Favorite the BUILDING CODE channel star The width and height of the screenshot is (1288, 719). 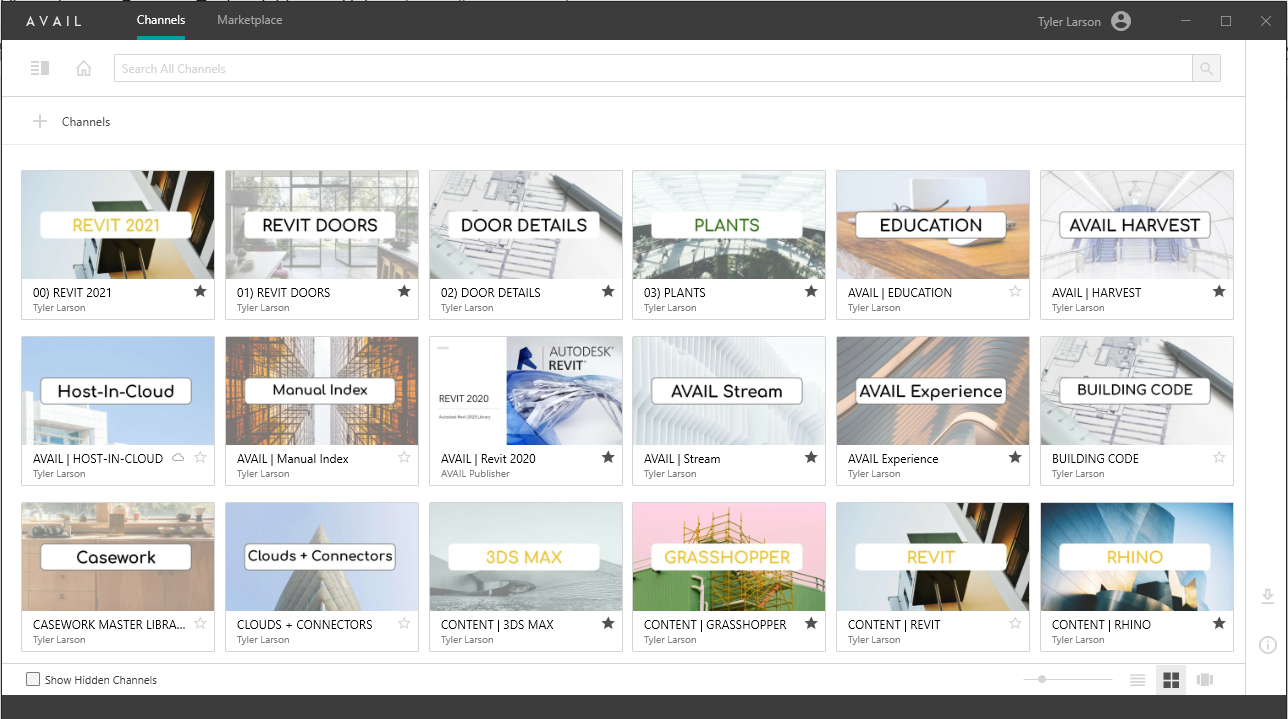click(1219, 457)
